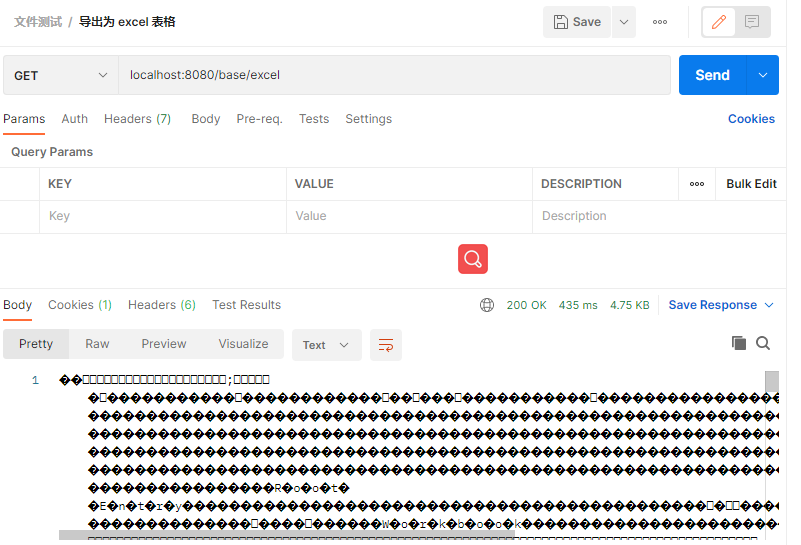Screen dimensions: 801x545
Task: Click the horizontal scrollbar of response
Action: [x=287, y=535]
